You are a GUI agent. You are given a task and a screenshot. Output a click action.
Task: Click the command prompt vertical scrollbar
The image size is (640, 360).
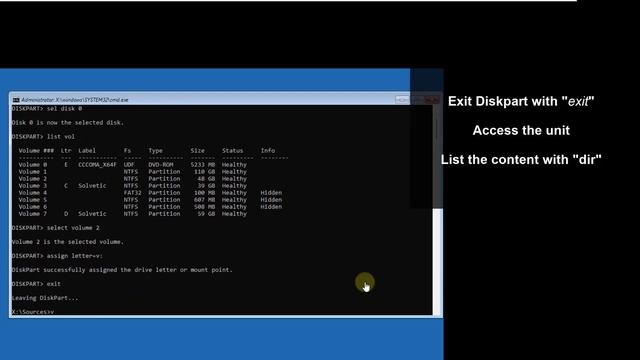point(437,210)
